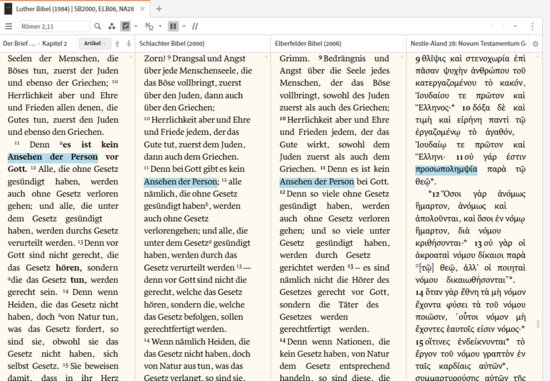Click the Luther Bibel book cover icon
The height and width of the screenshot is (381, 550).
(x=8, y=9)
